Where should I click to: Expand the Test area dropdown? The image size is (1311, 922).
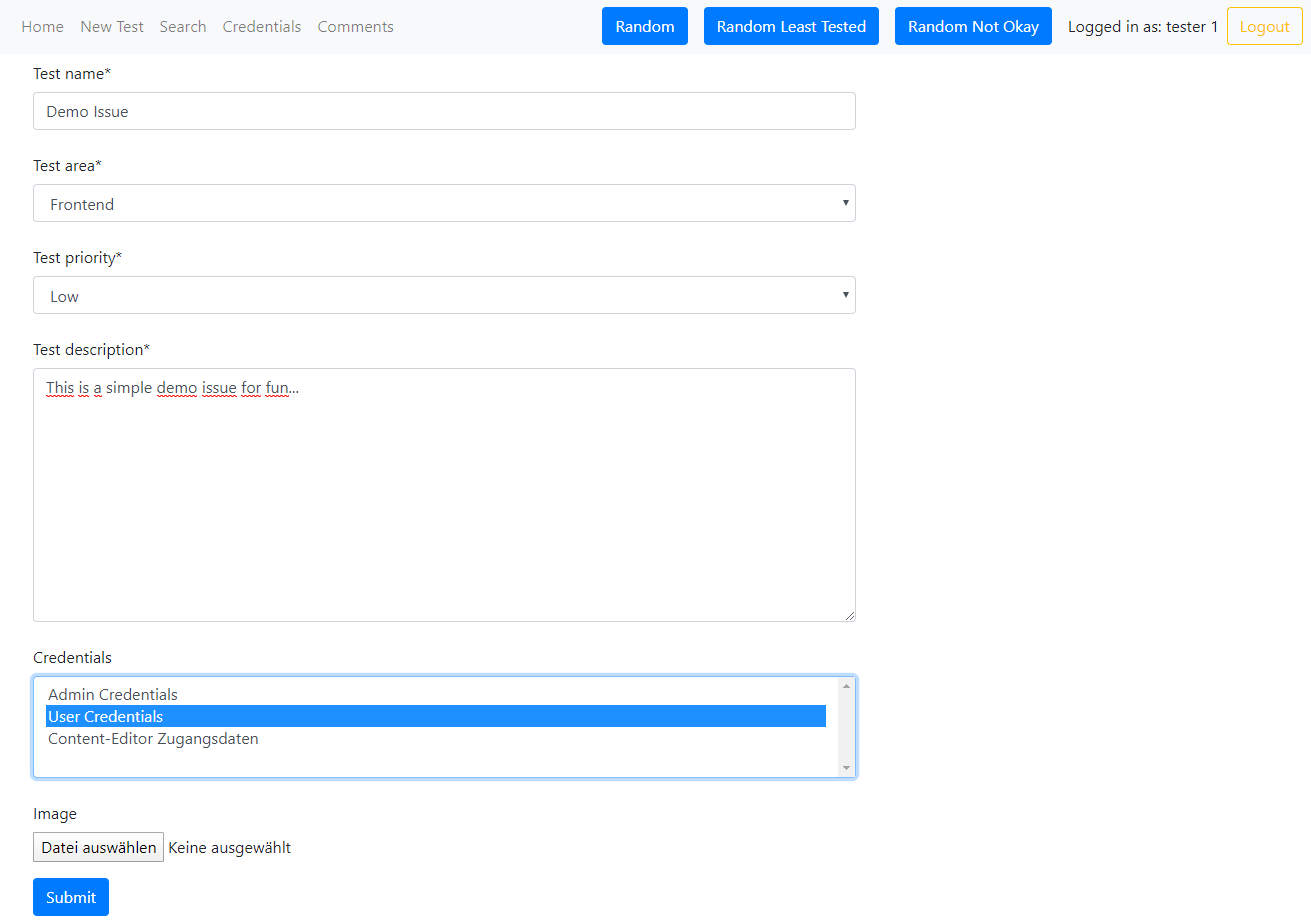tap(444, 204)
